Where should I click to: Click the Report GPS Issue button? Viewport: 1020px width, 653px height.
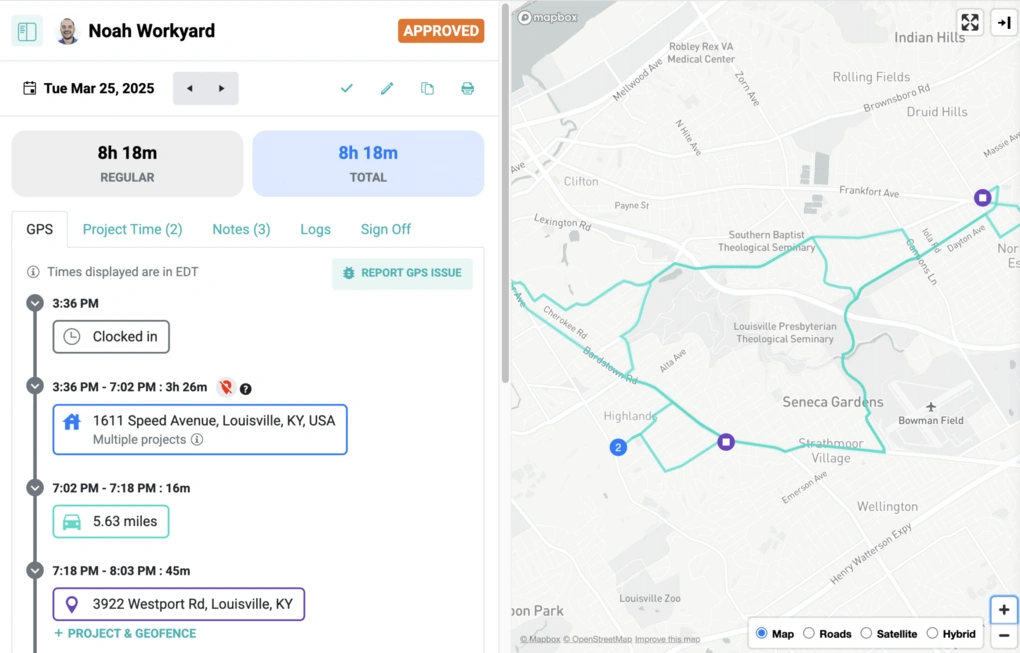[403, 273]
